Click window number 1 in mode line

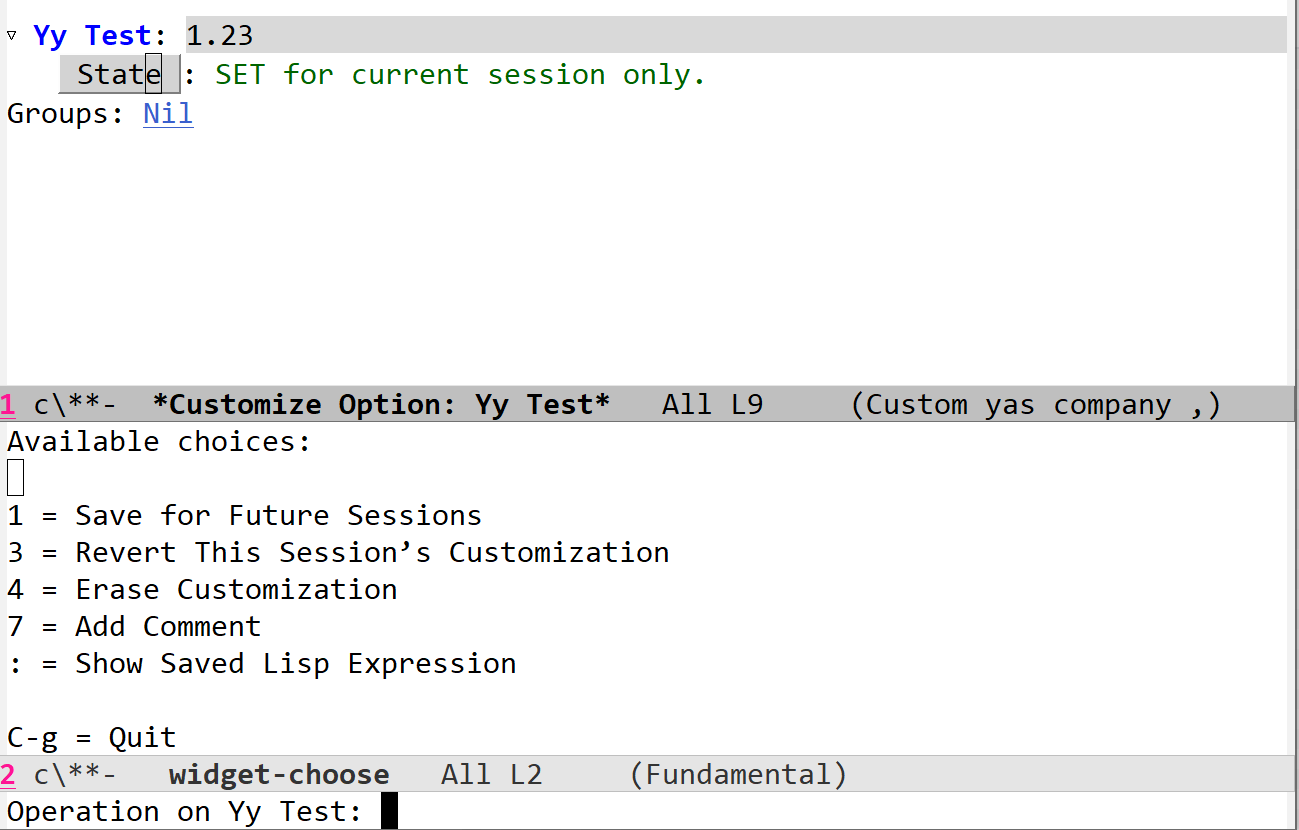point(8,405)
